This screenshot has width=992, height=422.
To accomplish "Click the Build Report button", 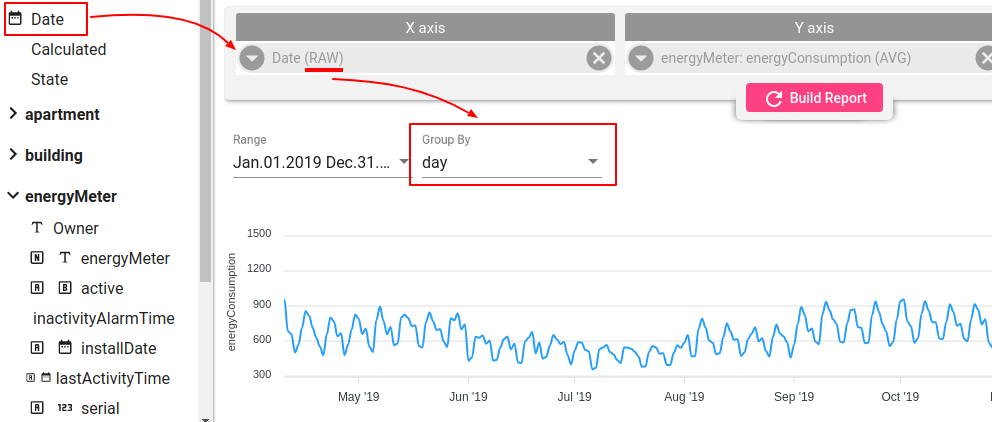I will (814, 98).
